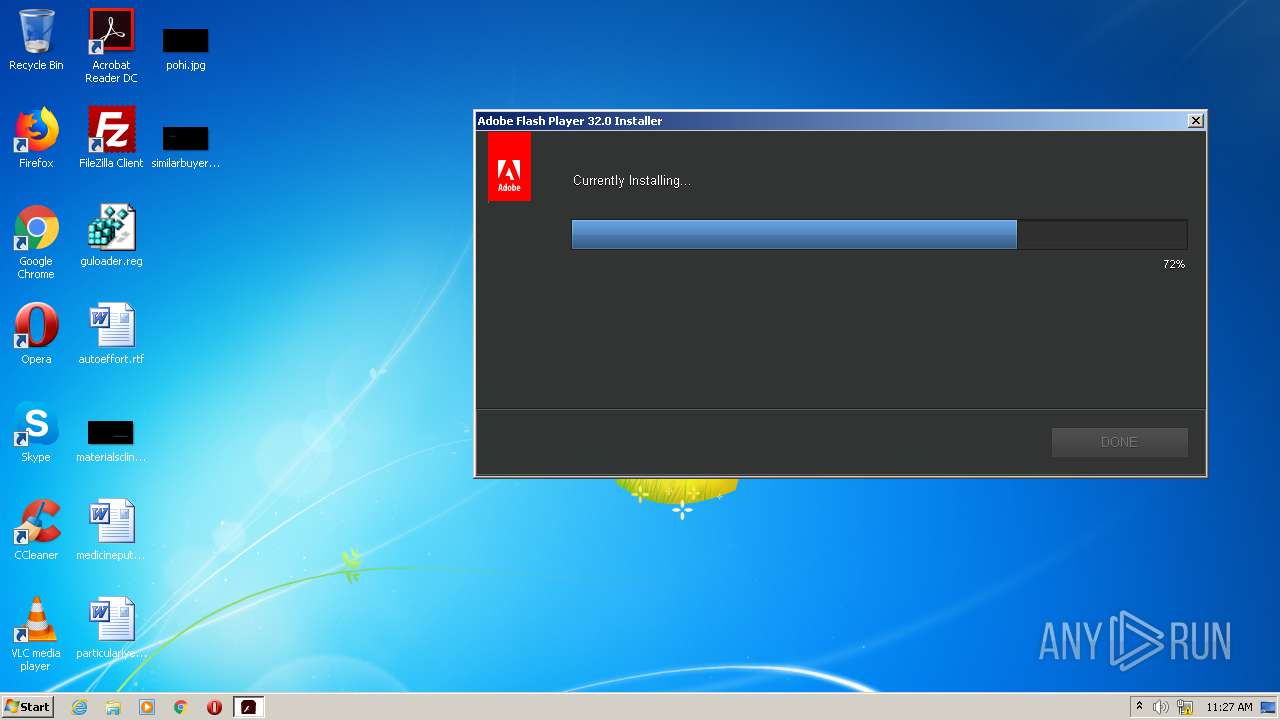The height and width of the screenshot is (720, 1280).
Task: Select the Opera desktop shortcut
Action: click(x=36, y=334)
